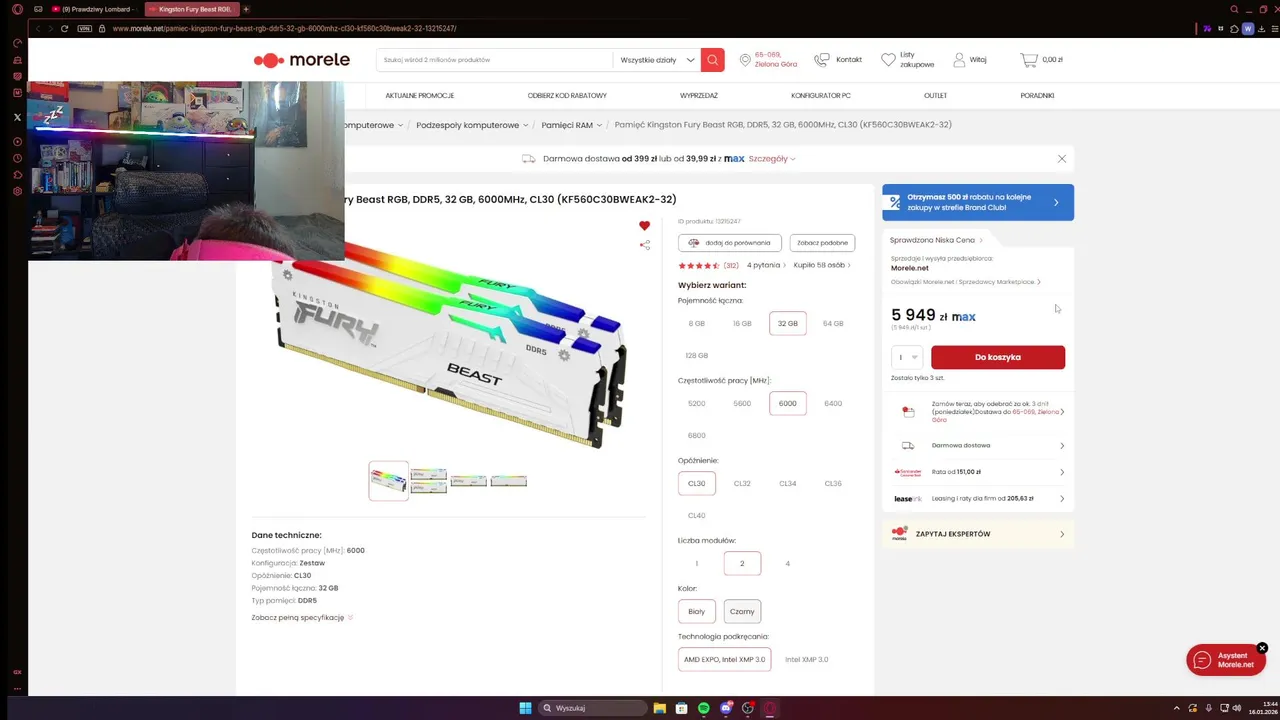Expand Rata od 151,00 zł row

pos(977,472)
